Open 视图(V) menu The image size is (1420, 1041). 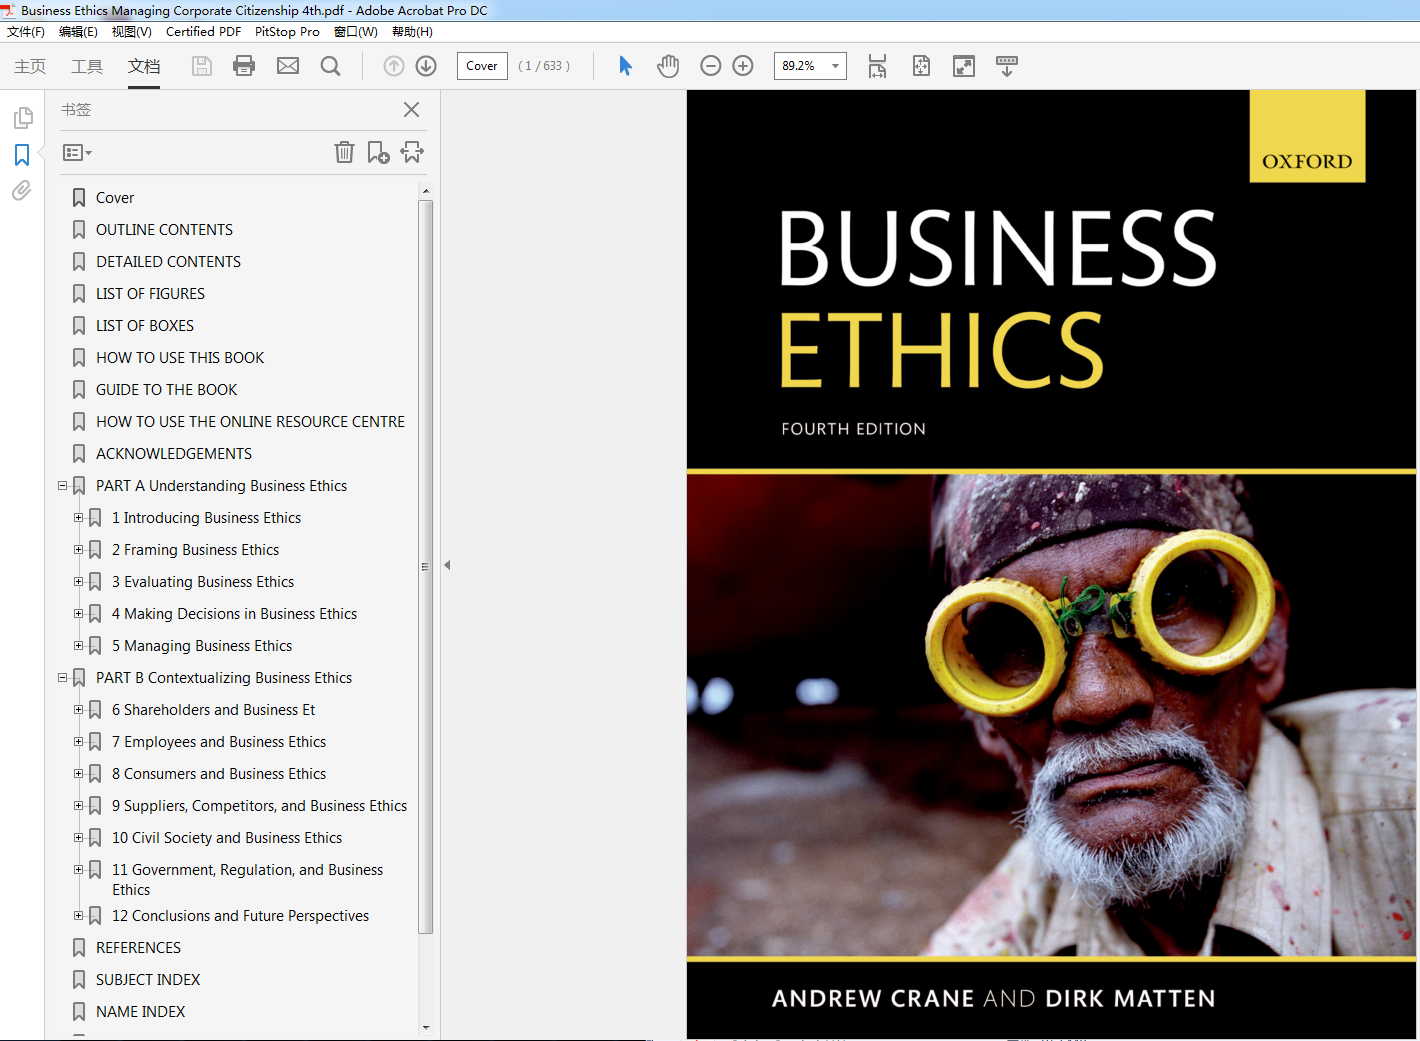pos(131,32)
